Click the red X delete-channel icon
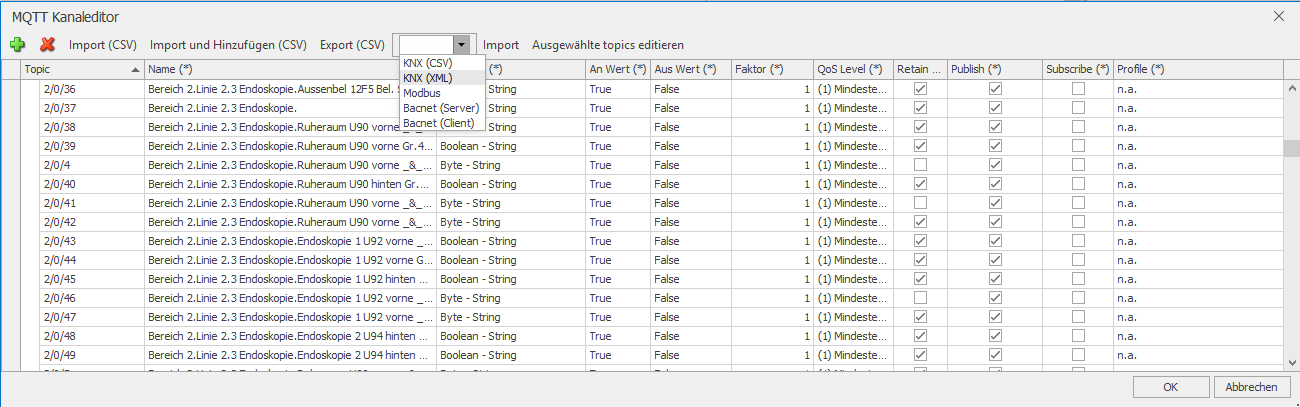Screen dimensions: 1300x407 pyautogui.click(x=47, y=45)
